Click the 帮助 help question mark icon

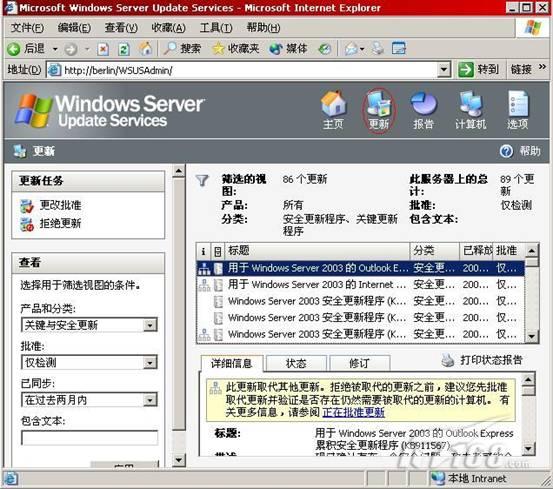[506, 151]
